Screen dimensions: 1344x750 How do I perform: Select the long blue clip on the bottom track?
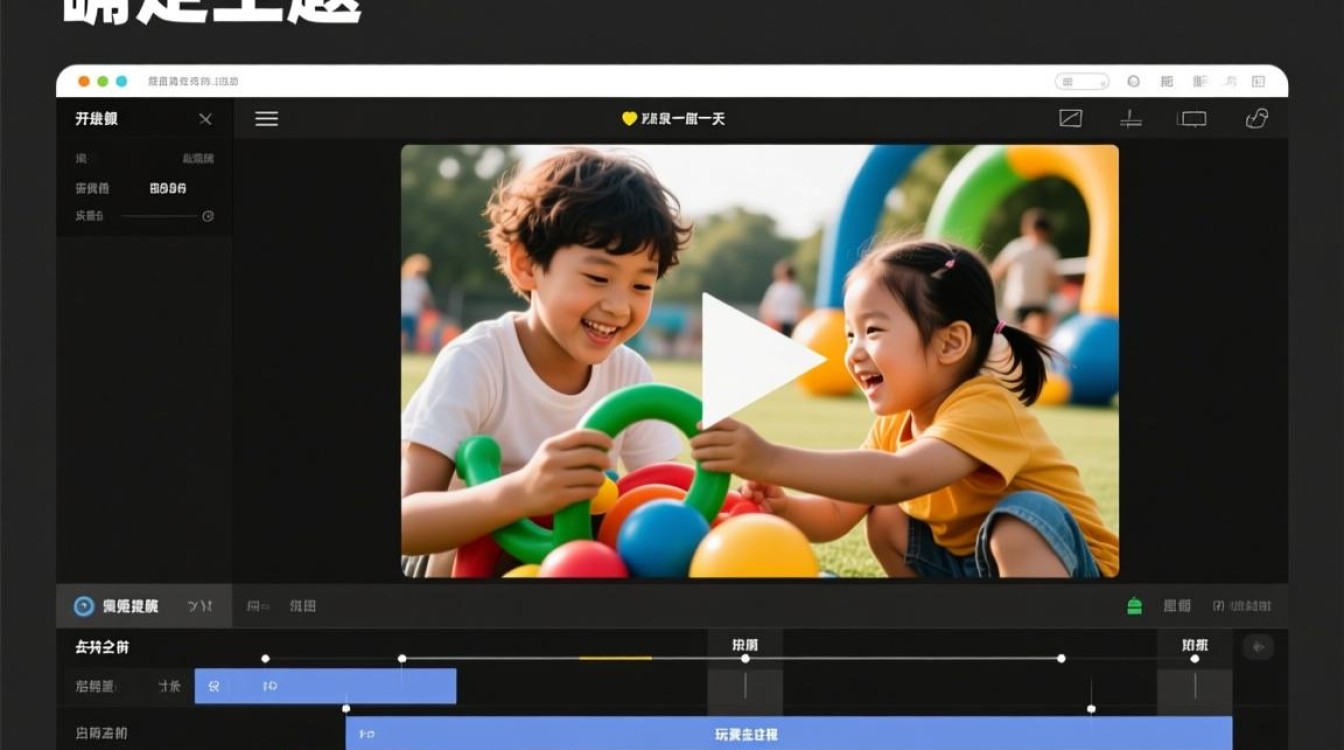(788, 734)
